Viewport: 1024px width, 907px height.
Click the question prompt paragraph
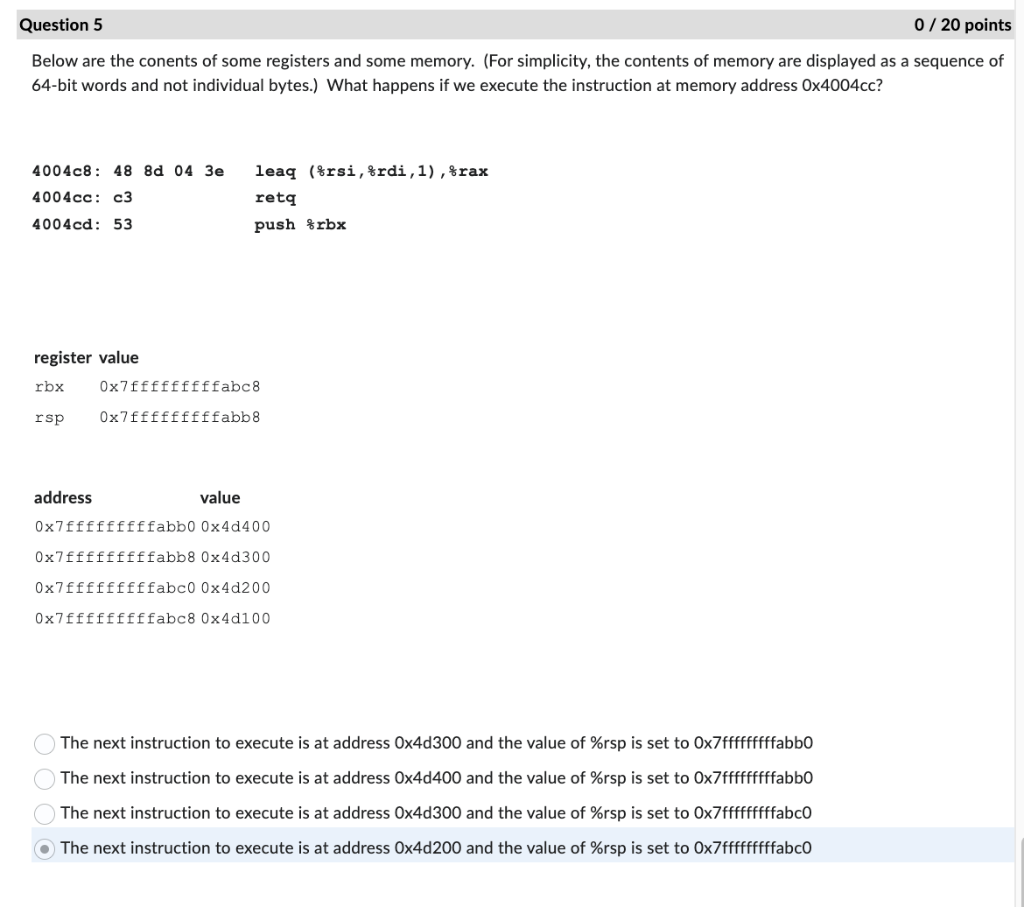(x=517, y=73)
